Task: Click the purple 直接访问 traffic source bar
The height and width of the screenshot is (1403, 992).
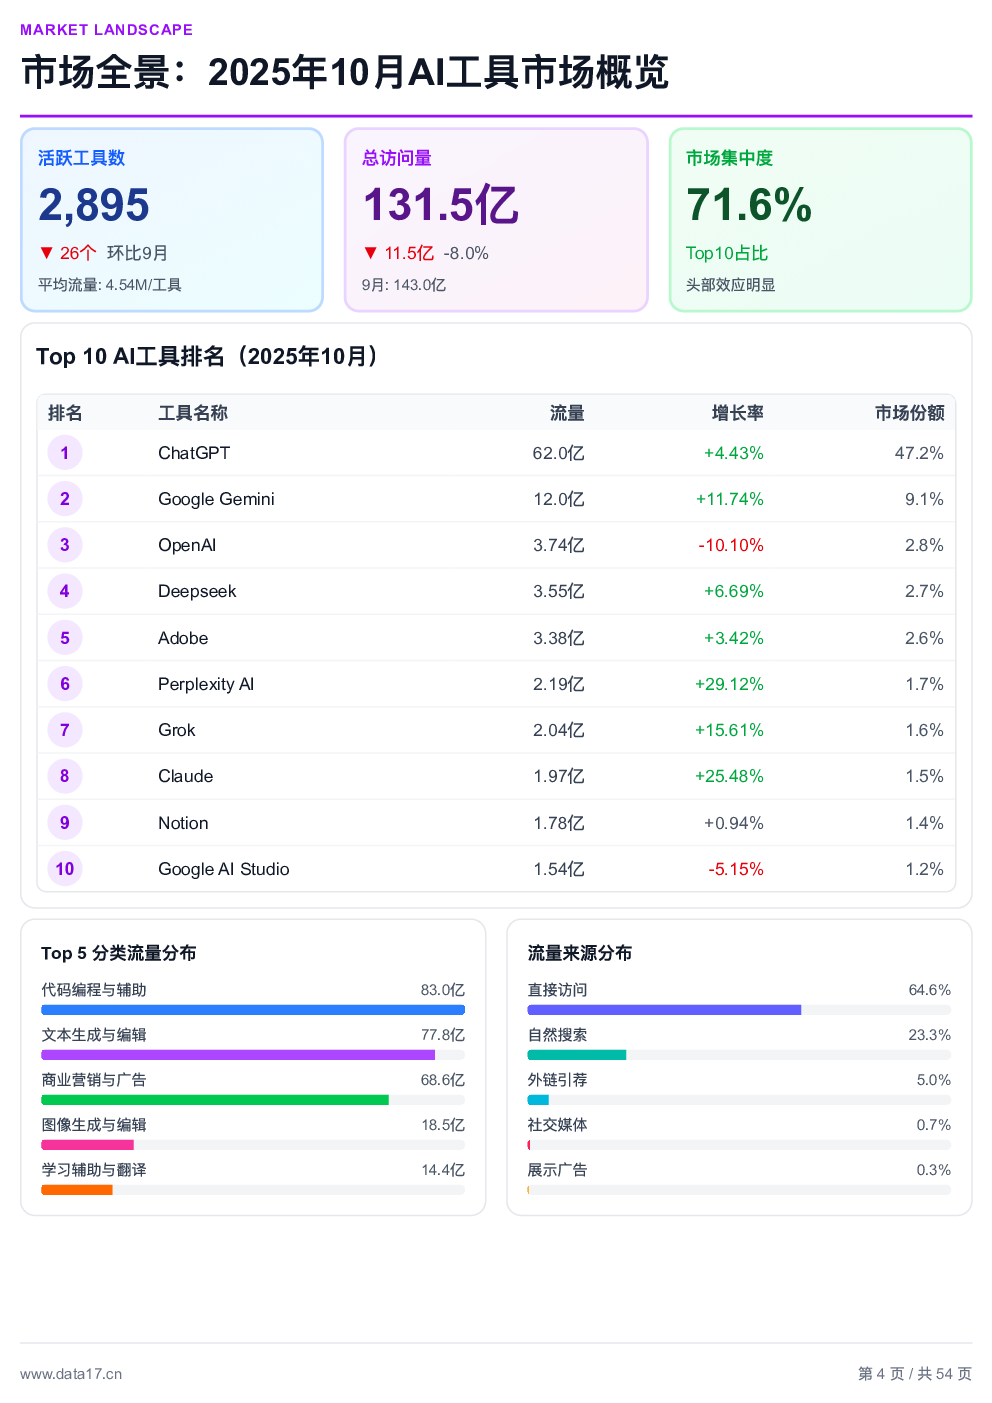Action: click(664, 1010)
